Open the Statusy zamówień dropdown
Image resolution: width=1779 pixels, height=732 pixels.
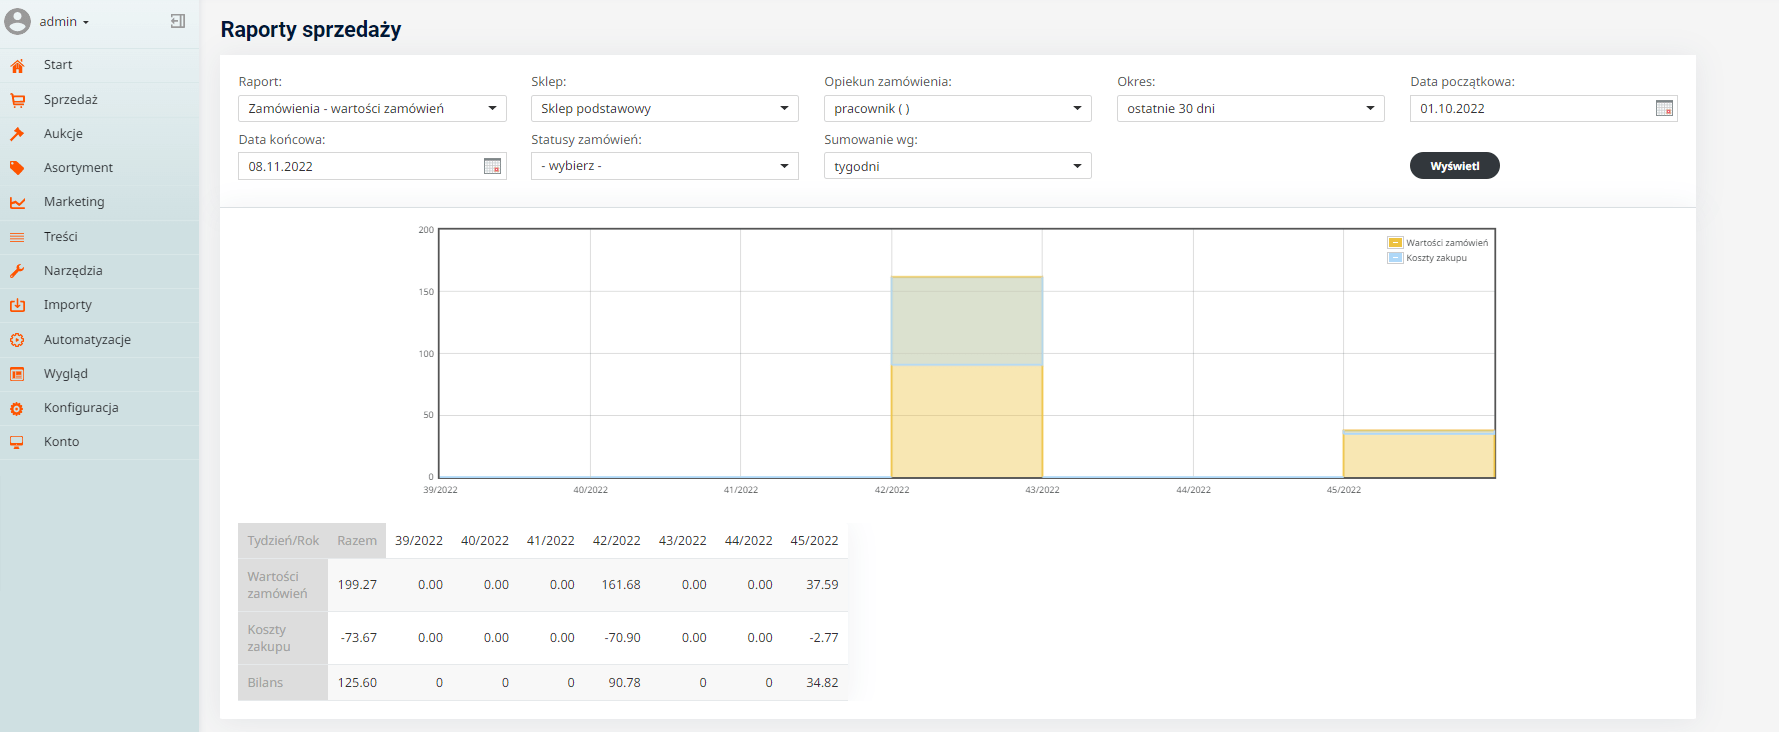pyautogui.click(x=664, y=166)
